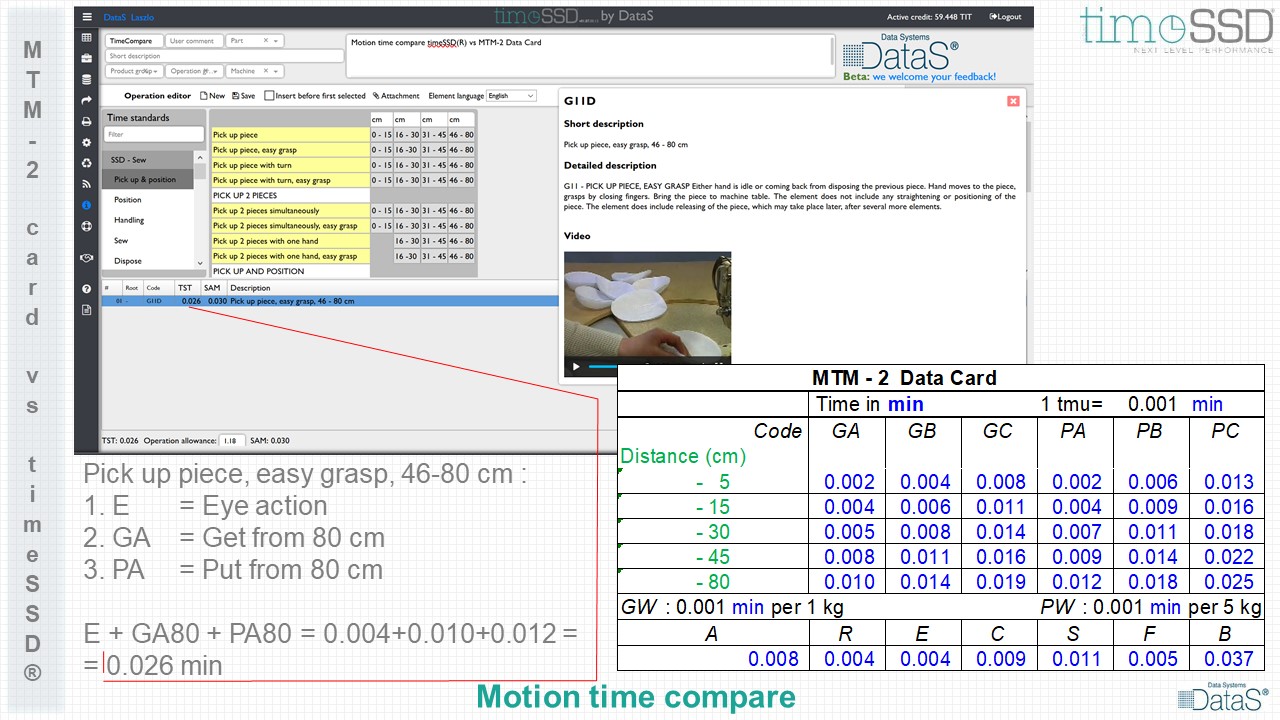Click New in the Operation editor
The width and height of the screenshot is (1280, 720).
[213, 96]
